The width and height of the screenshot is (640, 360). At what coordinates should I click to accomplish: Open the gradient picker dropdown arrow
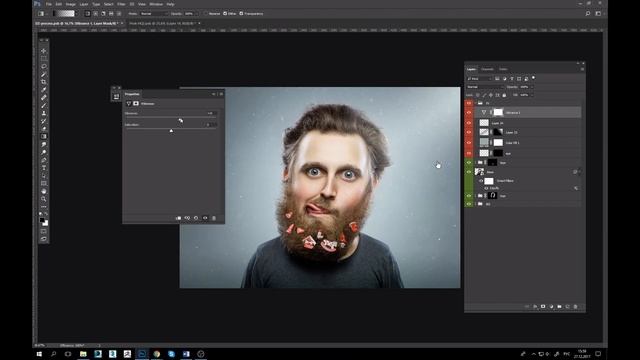77,13
